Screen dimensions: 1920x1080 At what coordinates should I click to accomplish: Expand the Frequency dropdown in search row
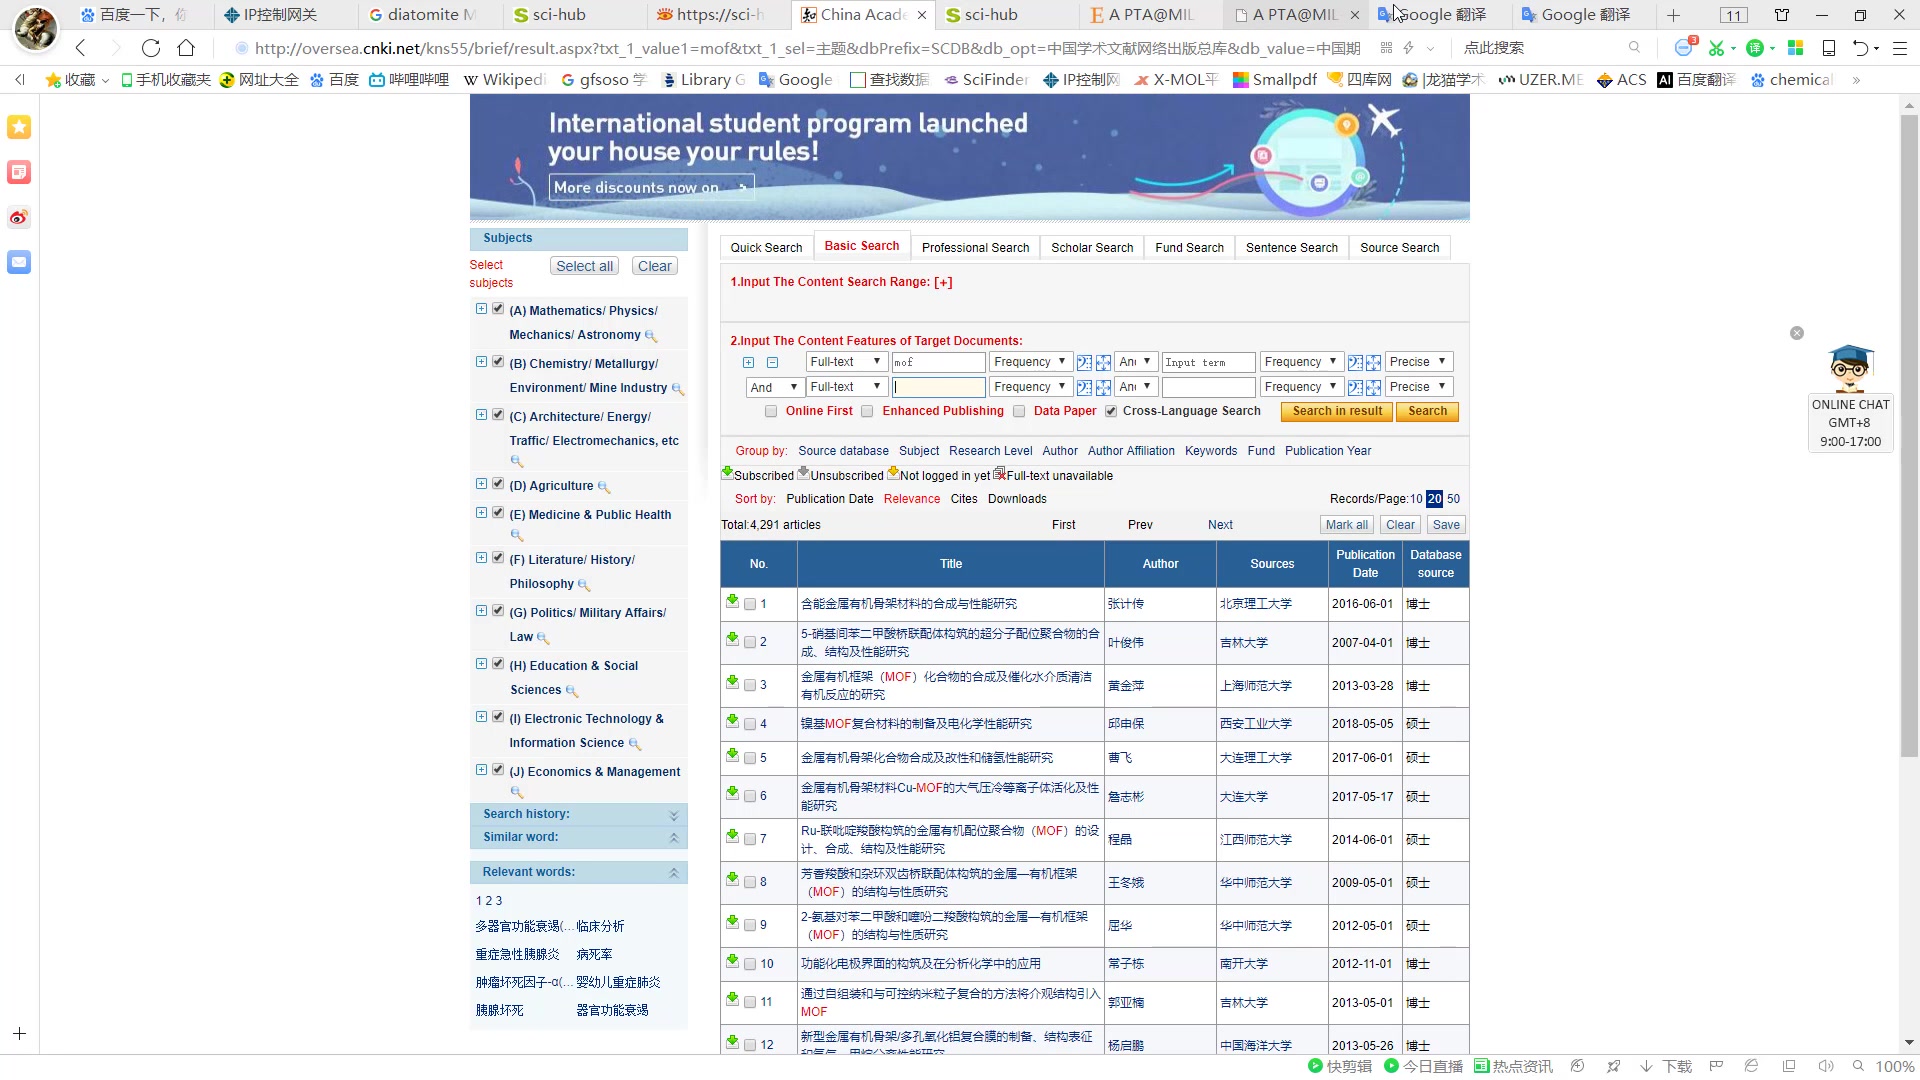tap(1029, 360)
